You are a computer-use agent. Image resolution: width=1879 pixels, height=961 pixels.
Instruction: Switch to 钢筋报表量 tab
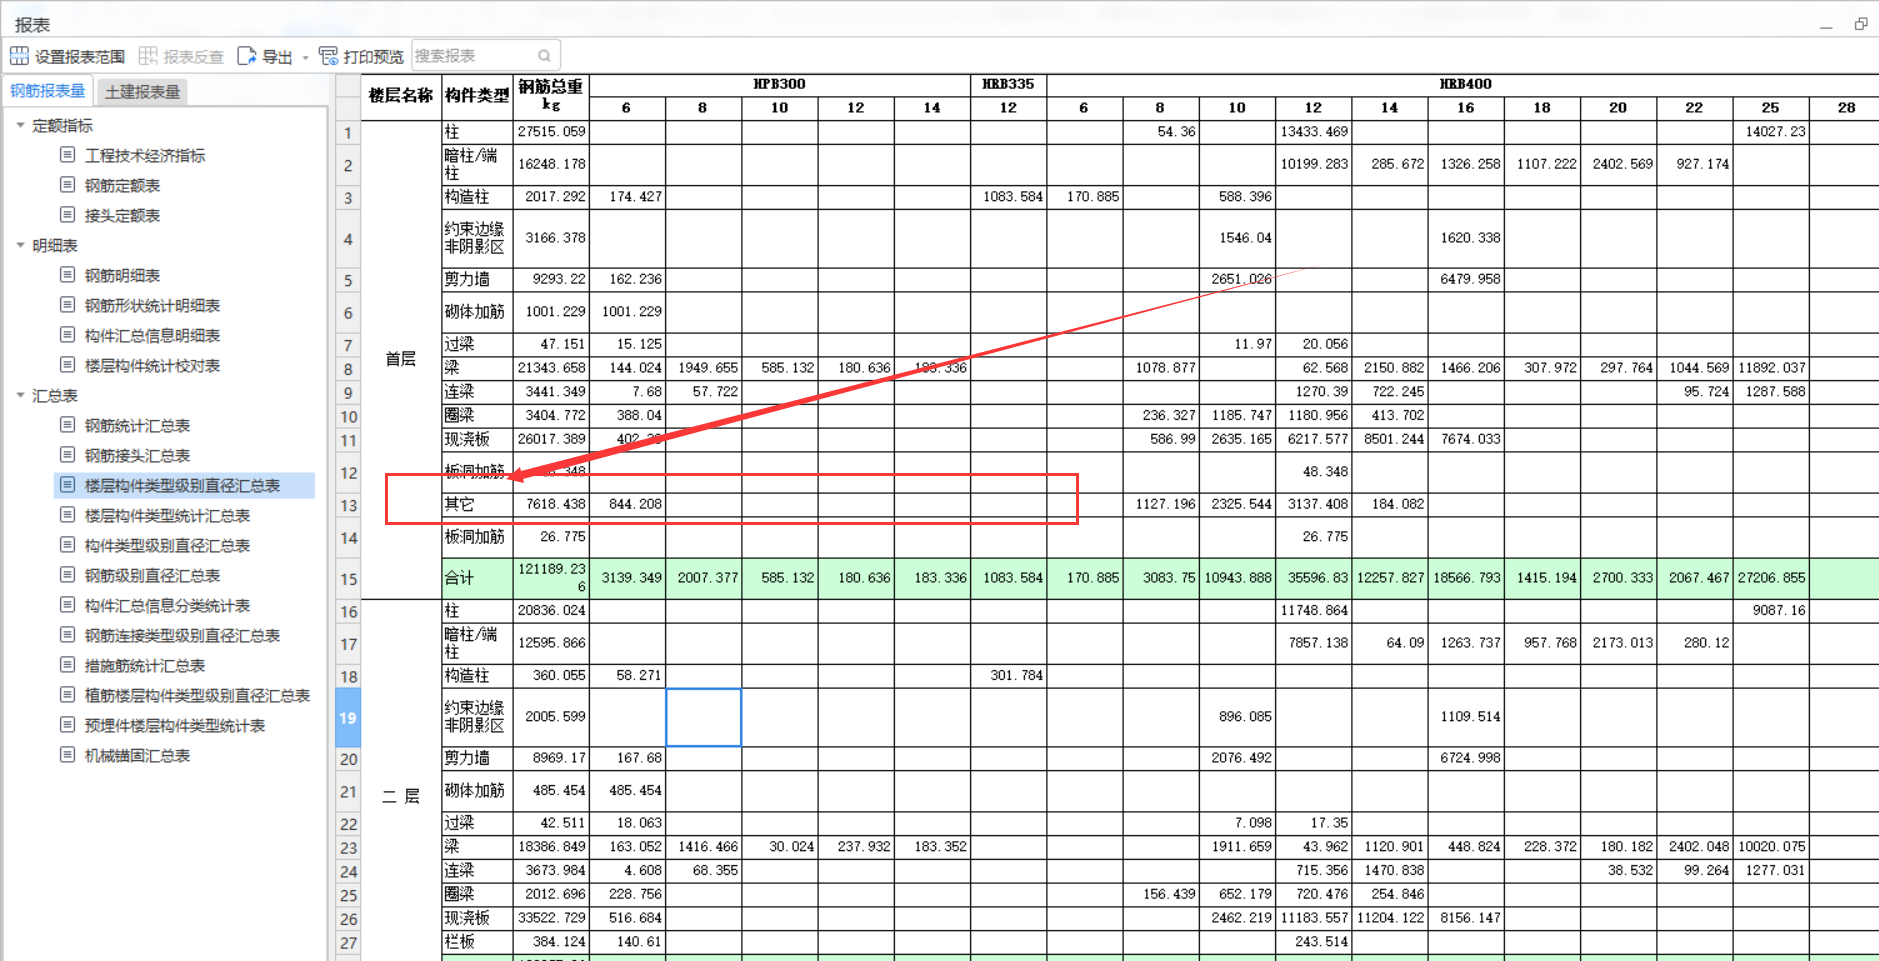click(48, 91)
